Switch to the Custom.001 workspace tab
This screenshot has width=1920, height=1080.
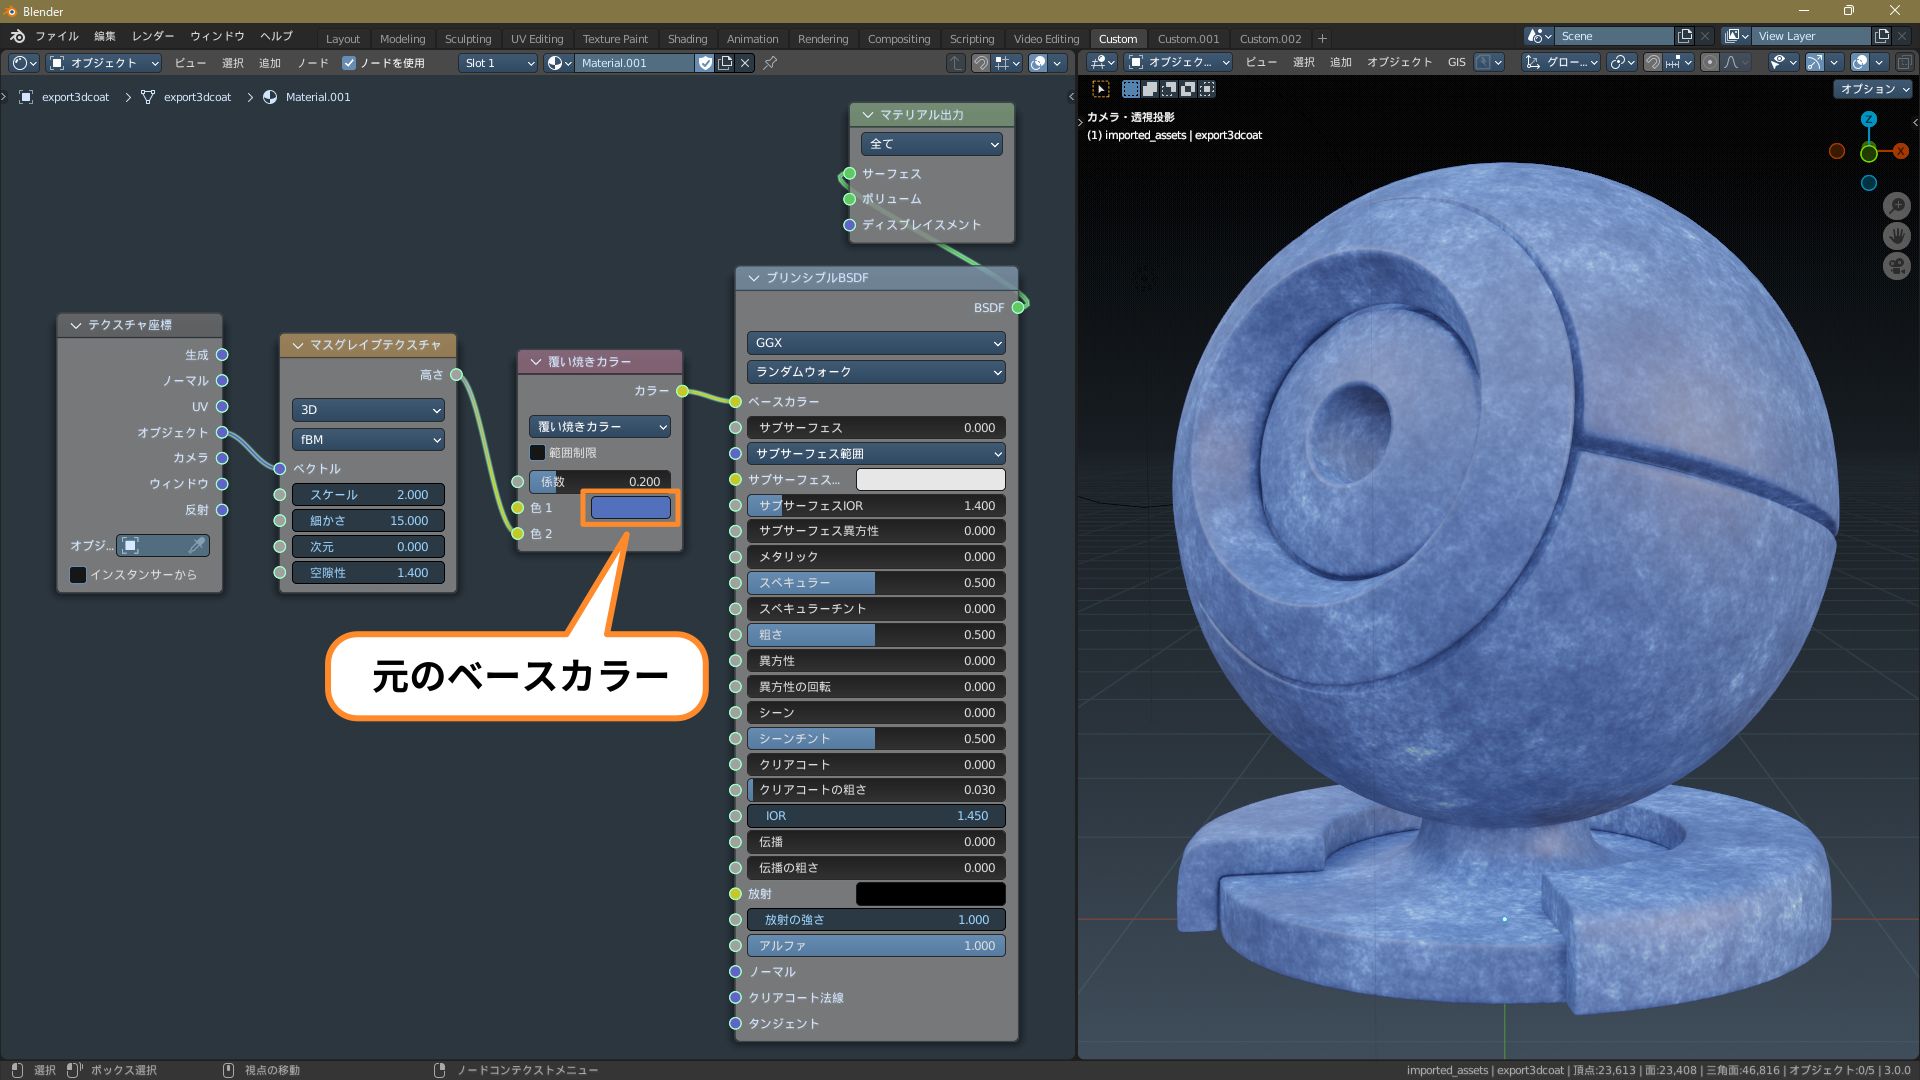point(1188,39)
